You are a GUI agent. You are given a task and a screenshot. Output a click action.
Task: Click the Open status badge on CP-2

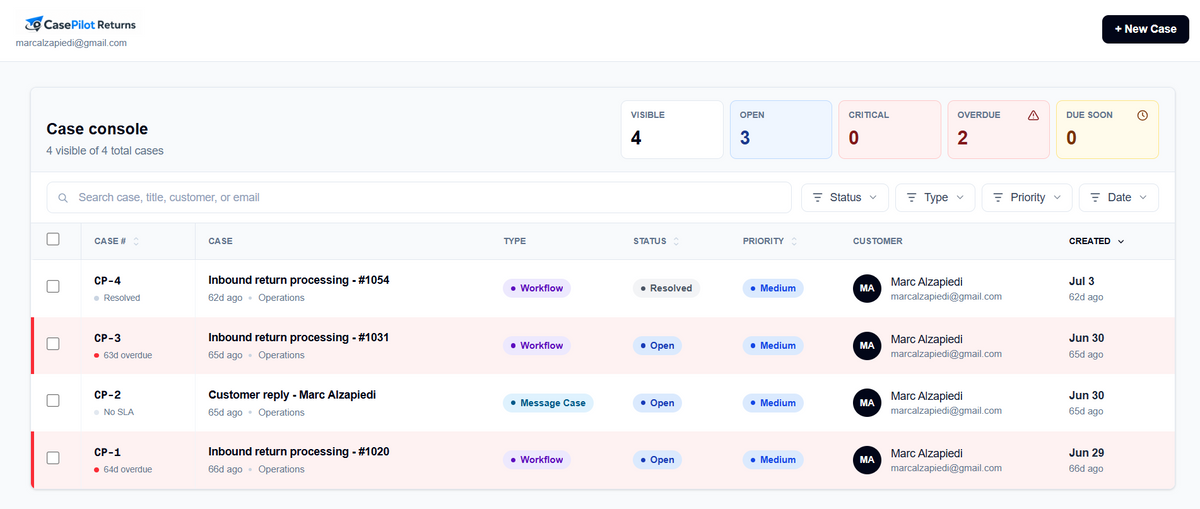pos(657,403)
